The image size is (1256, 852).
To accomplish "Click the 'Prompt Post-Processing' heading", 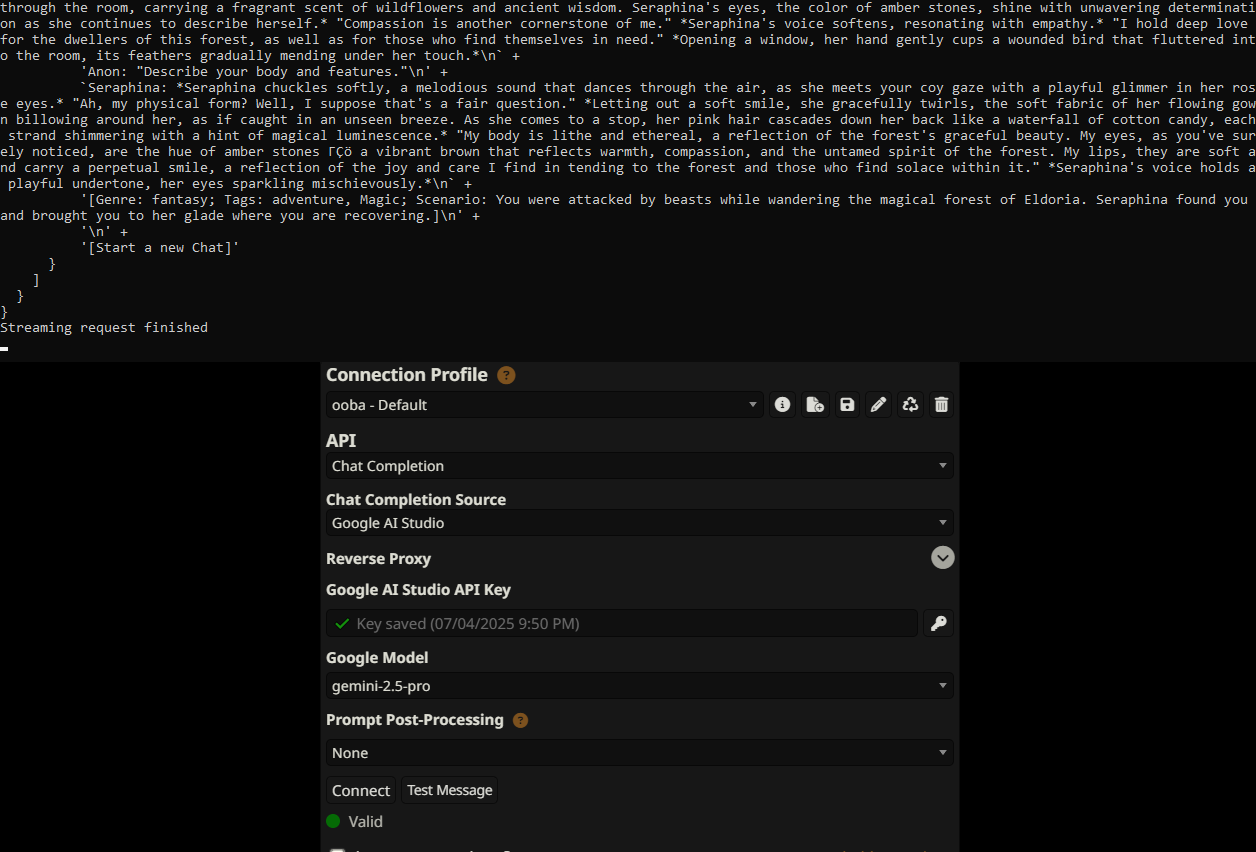I will 415,720.
